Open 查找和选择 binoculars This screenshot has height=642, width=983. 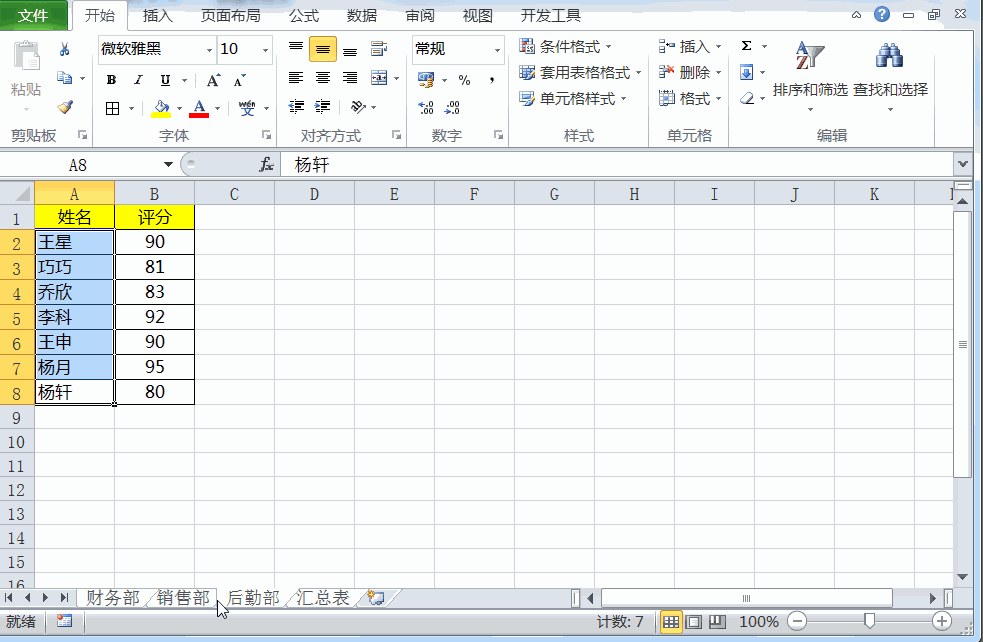point(890,75)
